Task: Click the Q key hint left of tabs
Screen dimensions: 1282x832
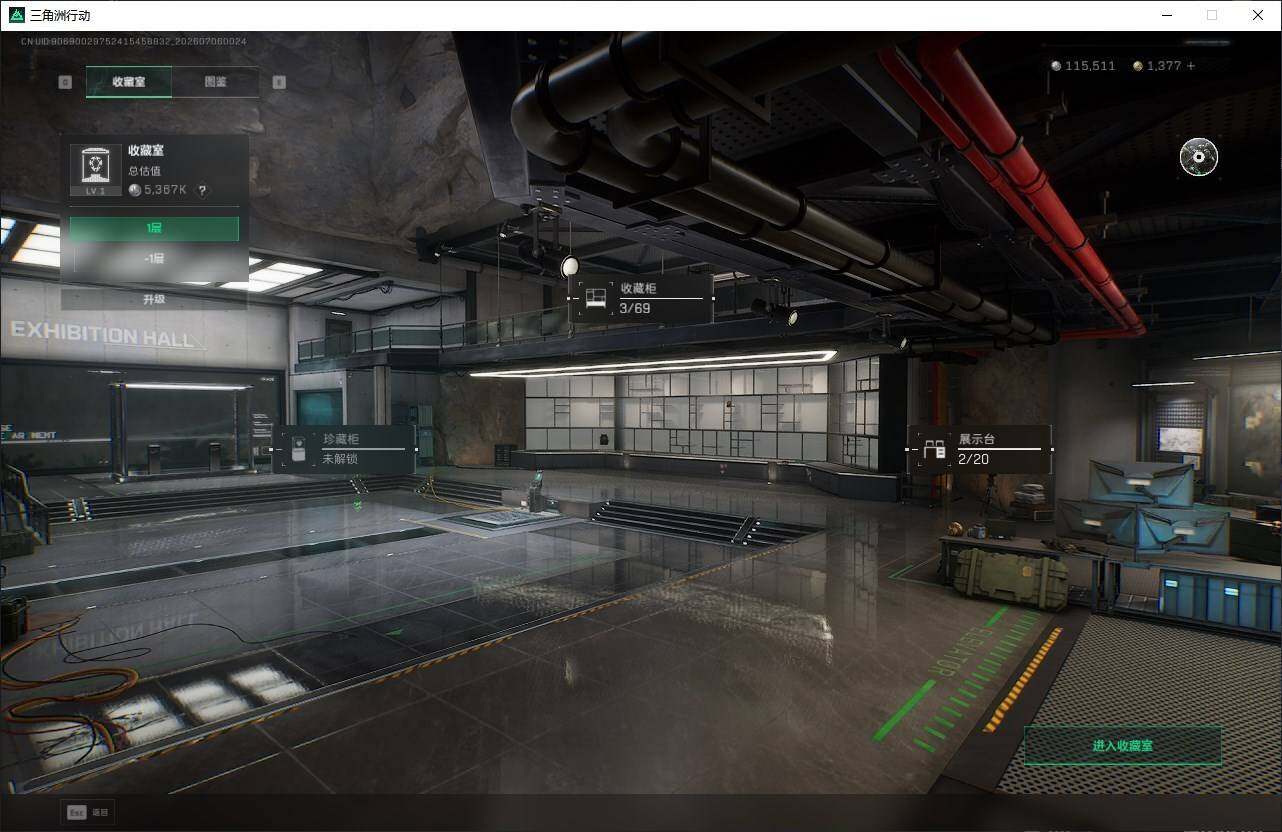Action: point(65,82)
